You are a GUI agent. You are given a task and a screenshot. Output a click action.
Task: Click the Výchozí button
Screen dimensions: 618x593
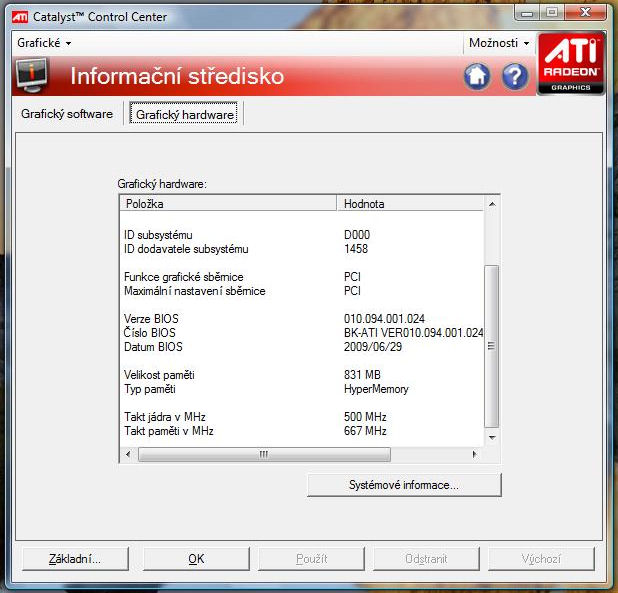click(541, 559)
